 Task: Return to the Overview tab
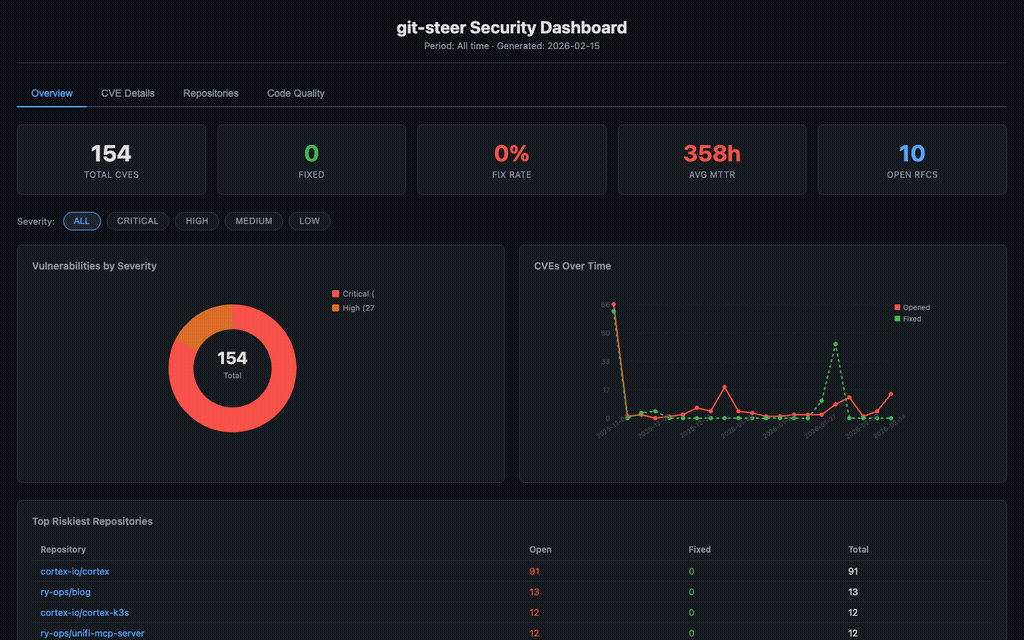[51, 93]
